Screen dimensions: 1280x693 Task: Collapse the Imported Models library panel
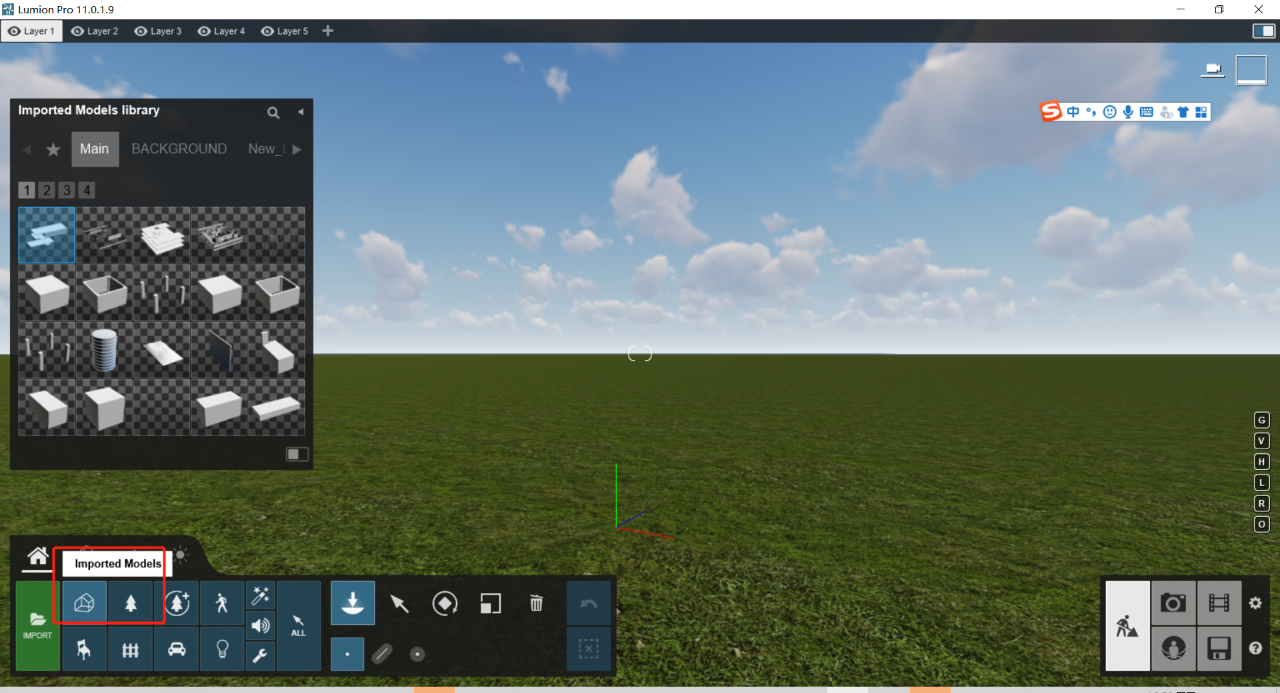300,112
